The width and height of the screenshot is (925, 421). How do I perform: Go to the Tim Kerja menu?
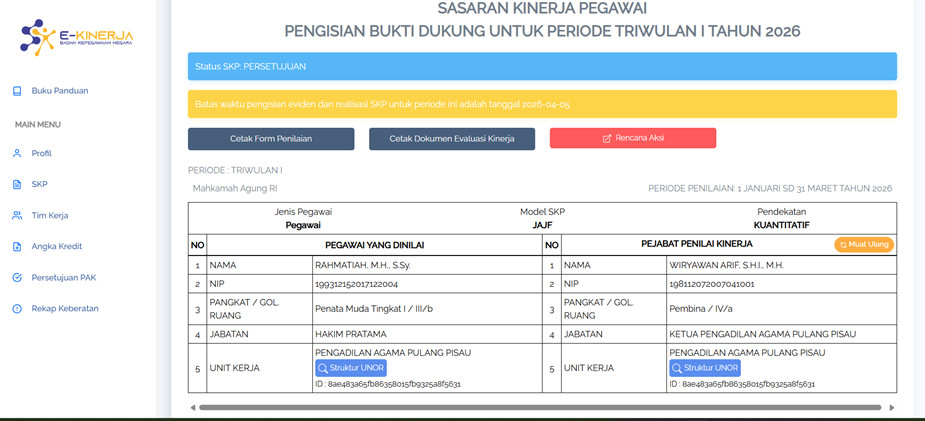coord(50,216)
